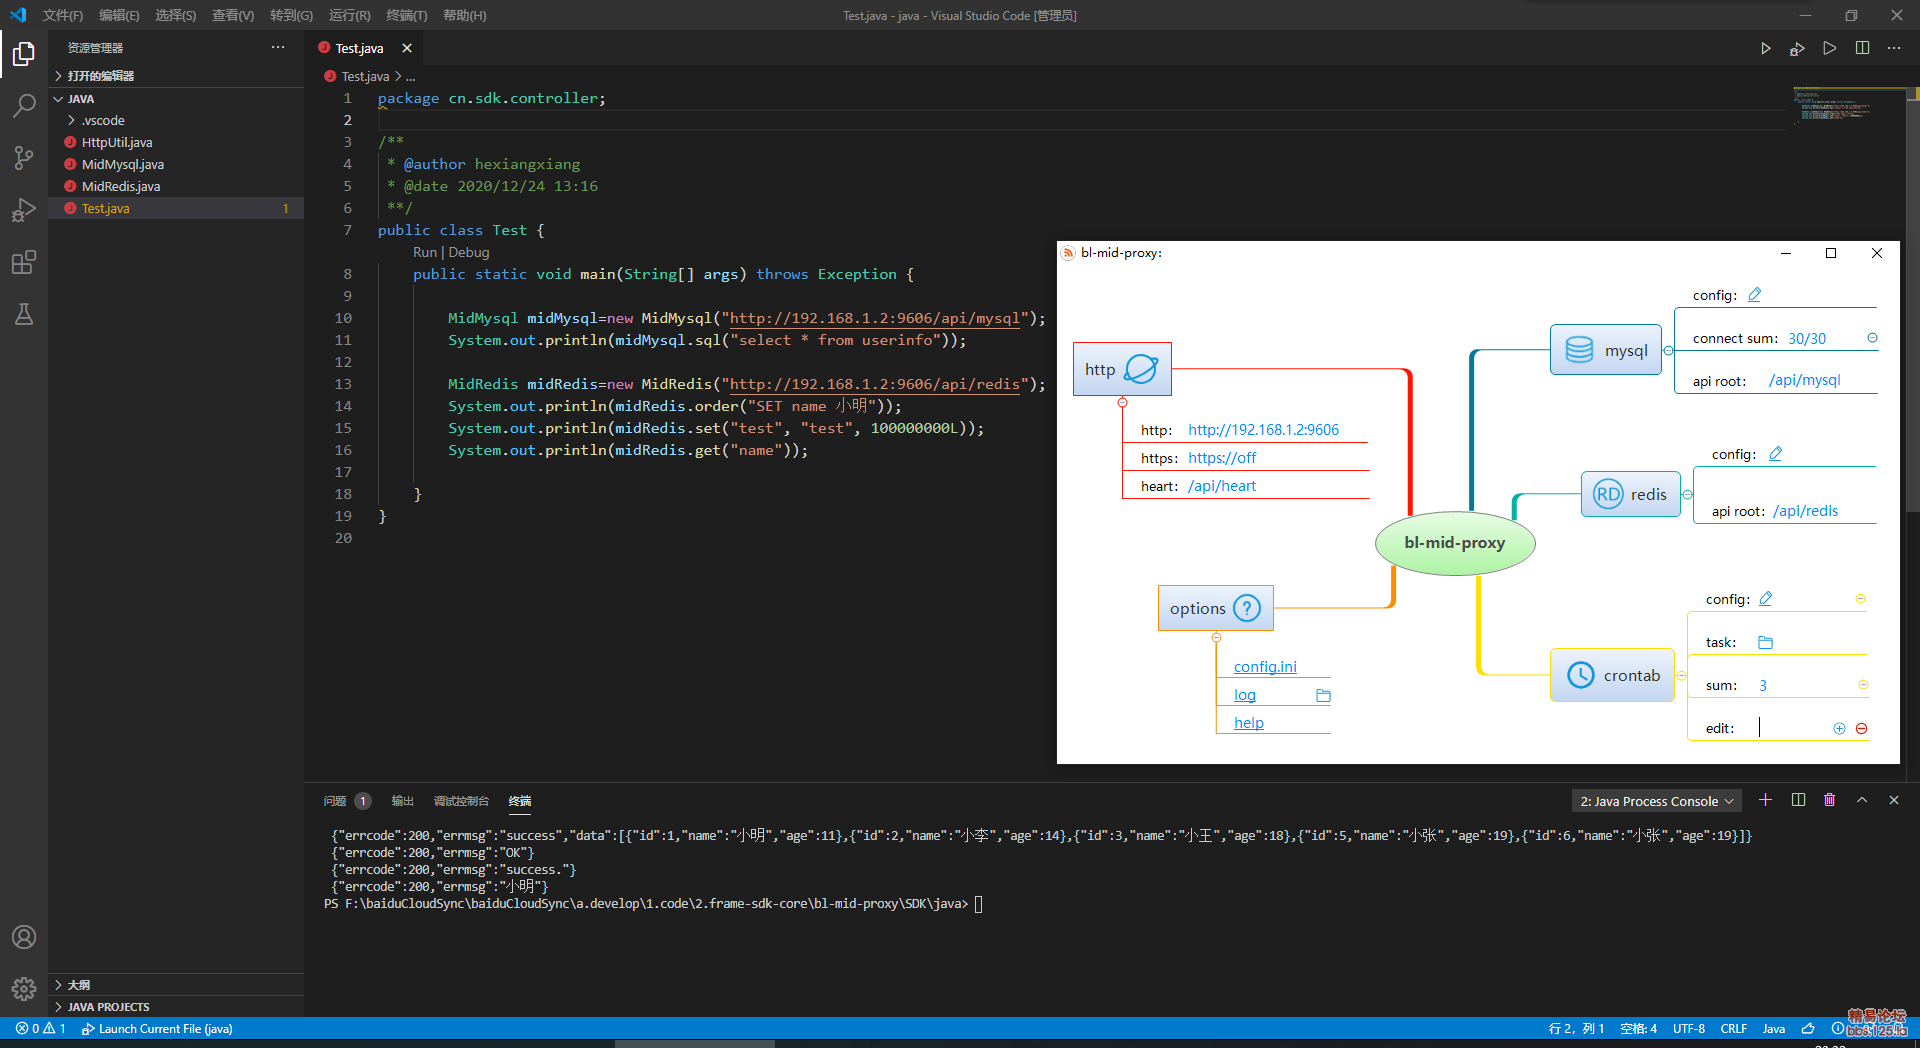Open the Edit menu
Image resolution: width=1920 pixels, height=1048 pixels.
coord(119,15)
